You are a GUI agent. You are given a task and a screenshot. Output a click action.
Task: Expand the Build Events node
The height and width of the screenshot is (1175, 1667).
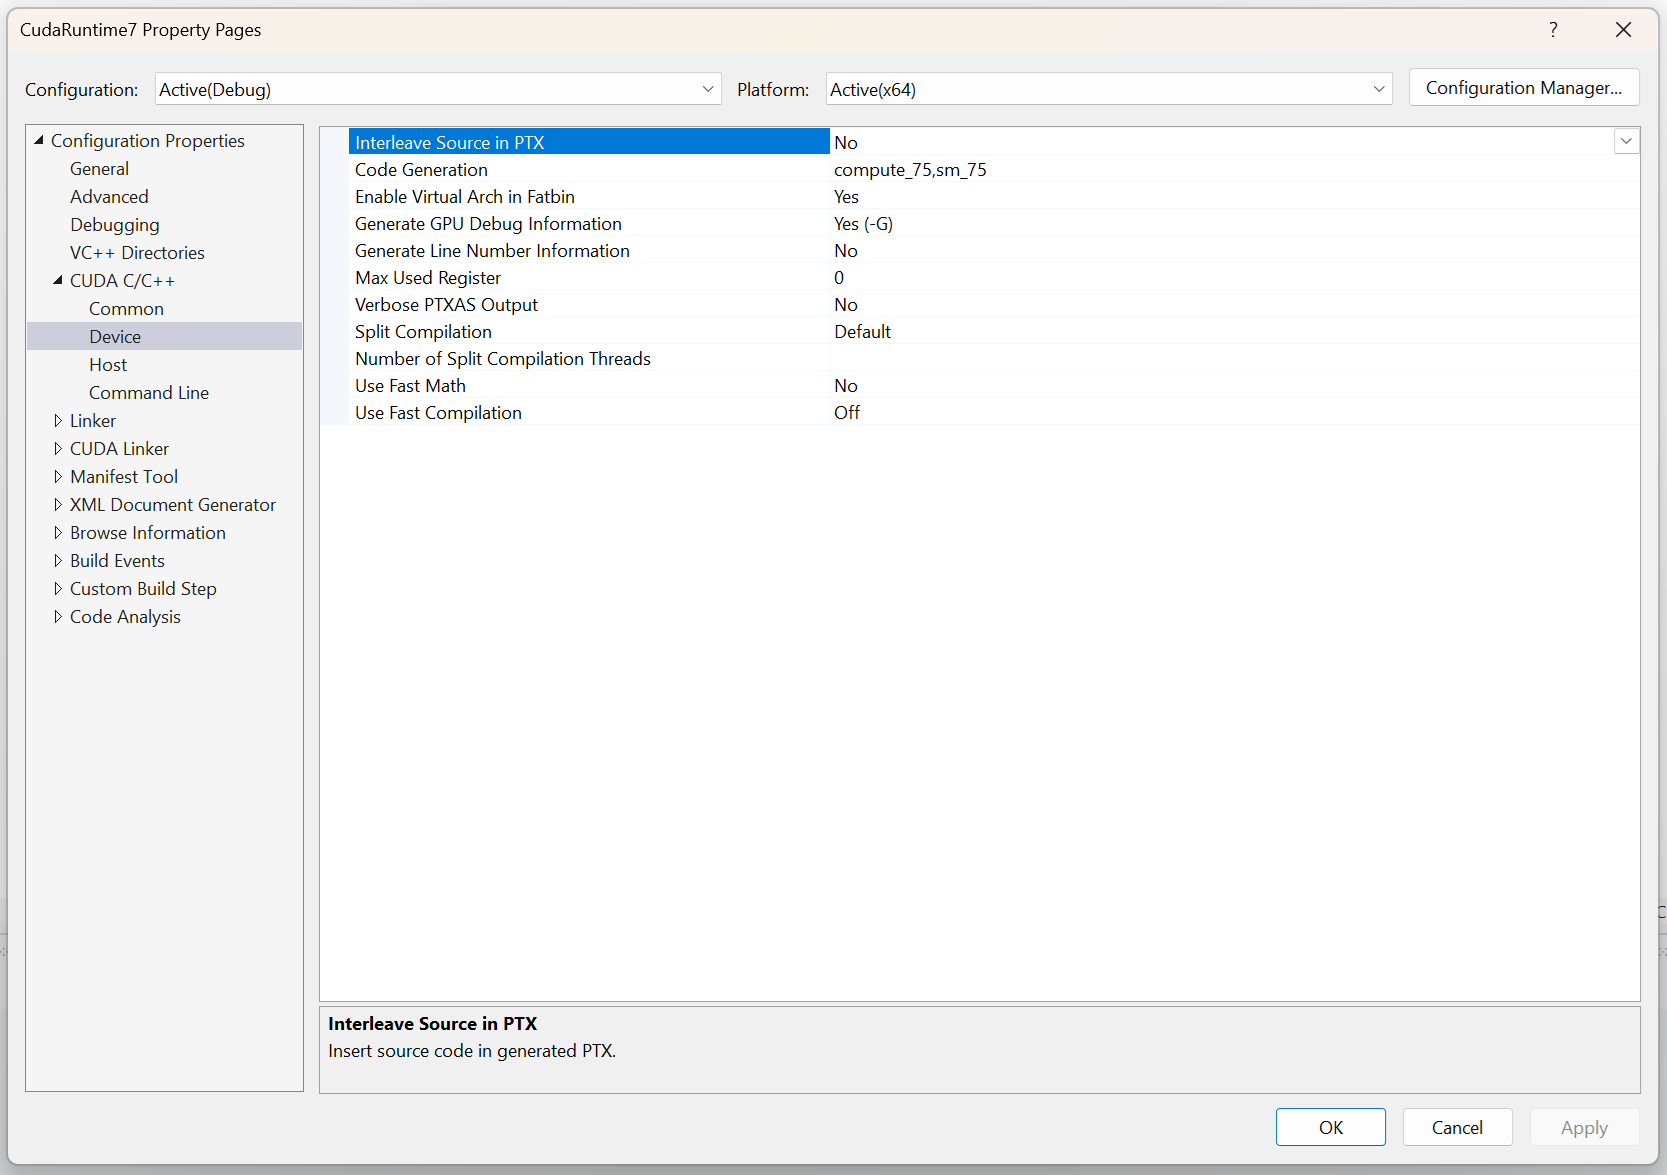coord(59,560)
